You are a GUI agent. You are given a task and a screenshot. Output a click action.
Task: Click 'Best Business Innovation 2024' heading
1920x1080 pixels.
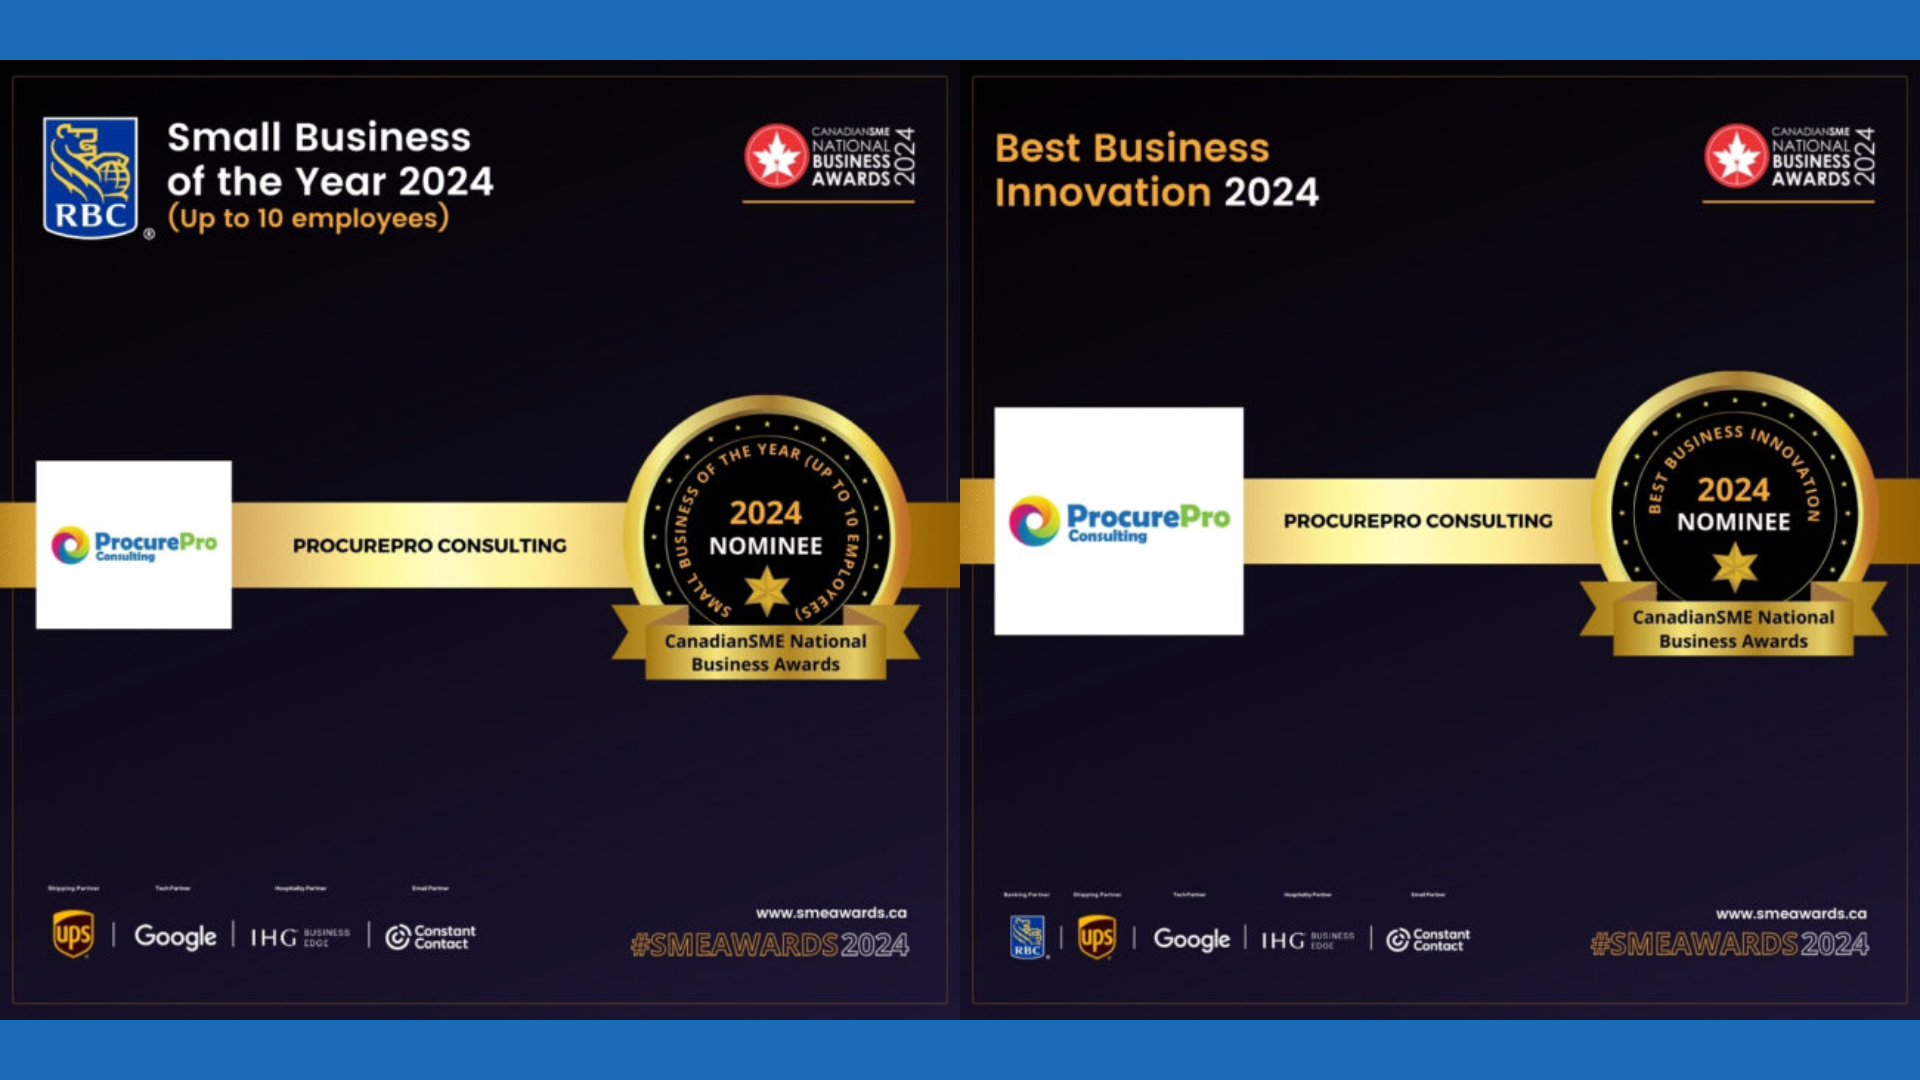(1157, 170)
